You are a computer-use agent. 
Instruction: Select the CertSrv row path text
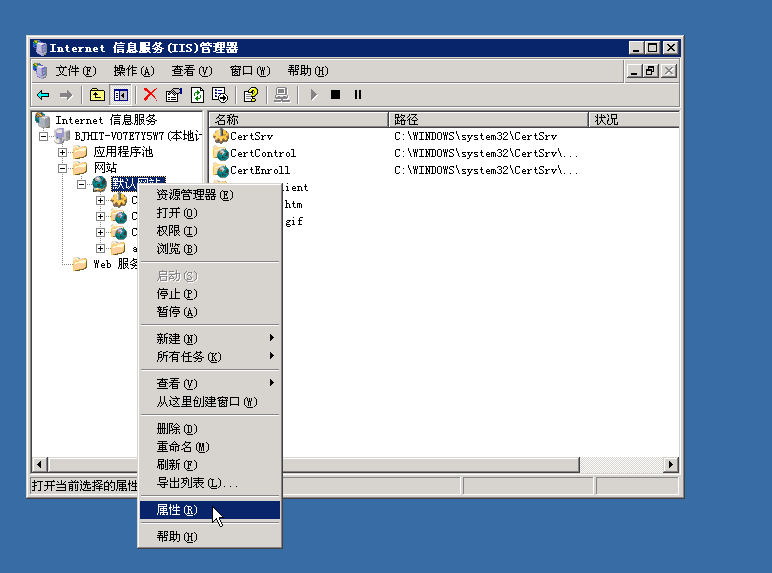pyautogui.click(x=476, y=136)
